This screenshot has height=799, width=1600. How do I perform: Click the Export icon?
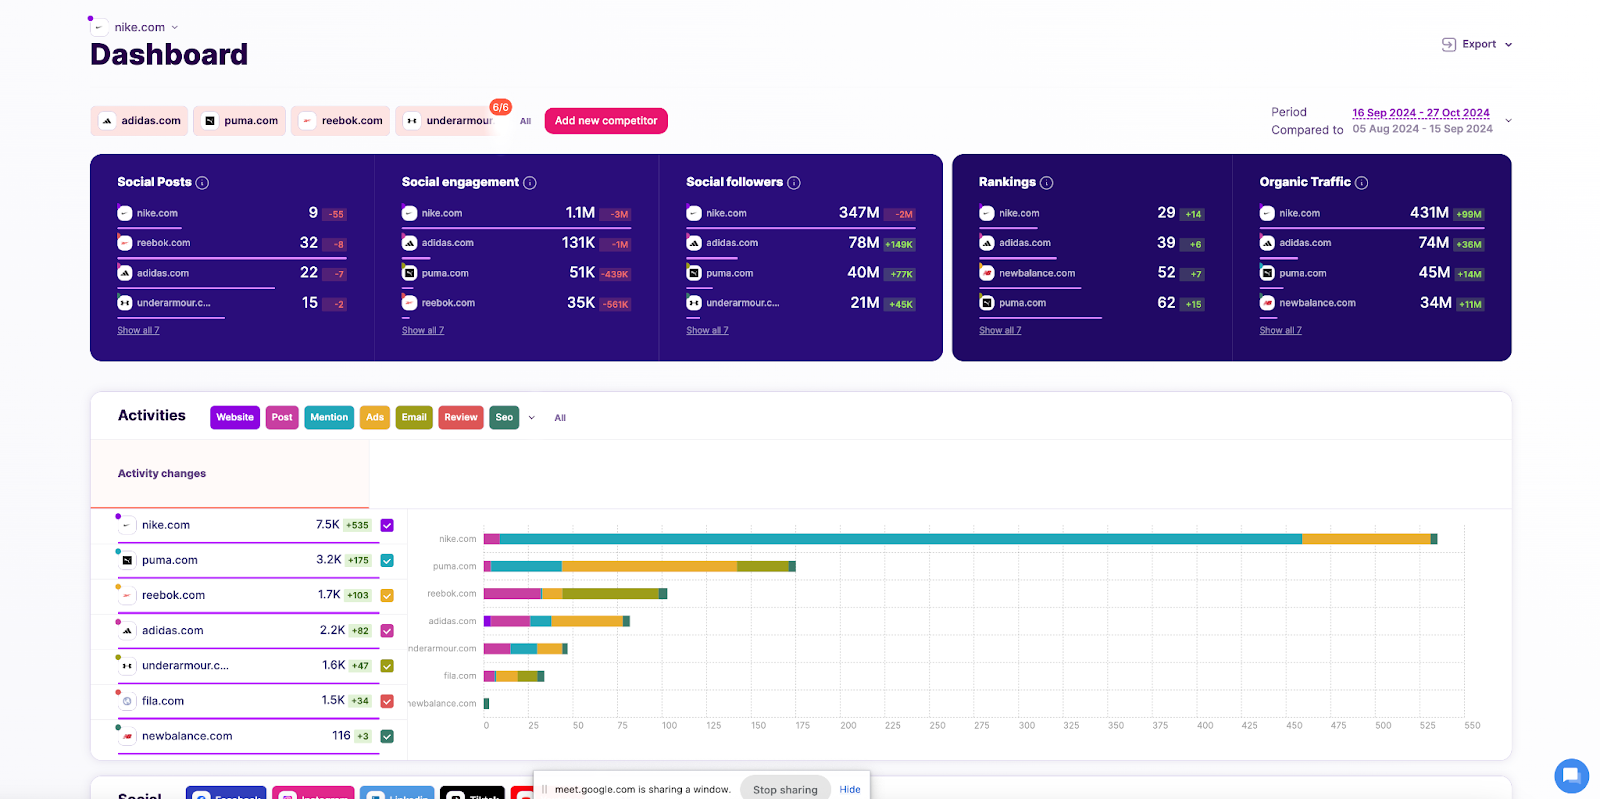coord(1448,44)
